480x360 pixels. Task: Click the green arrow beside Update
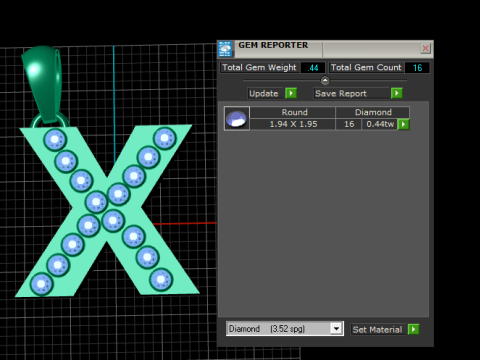[x=291, y=93]
